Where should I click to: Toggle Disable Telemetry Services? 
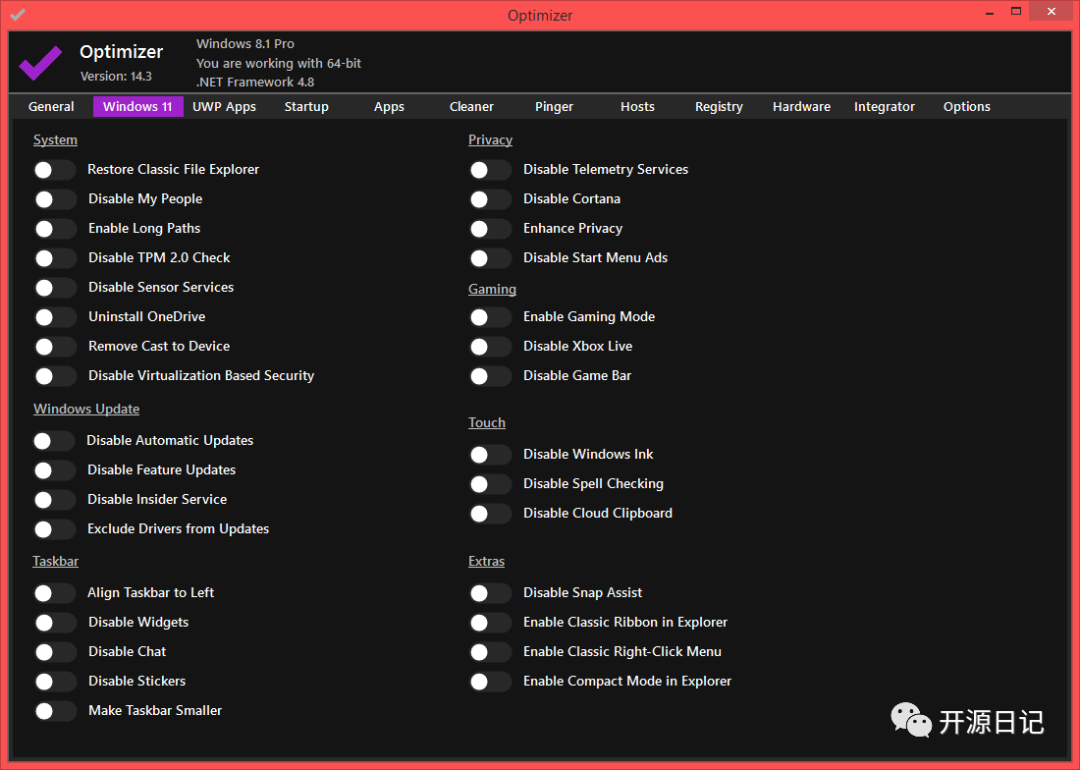pos(490,169)
